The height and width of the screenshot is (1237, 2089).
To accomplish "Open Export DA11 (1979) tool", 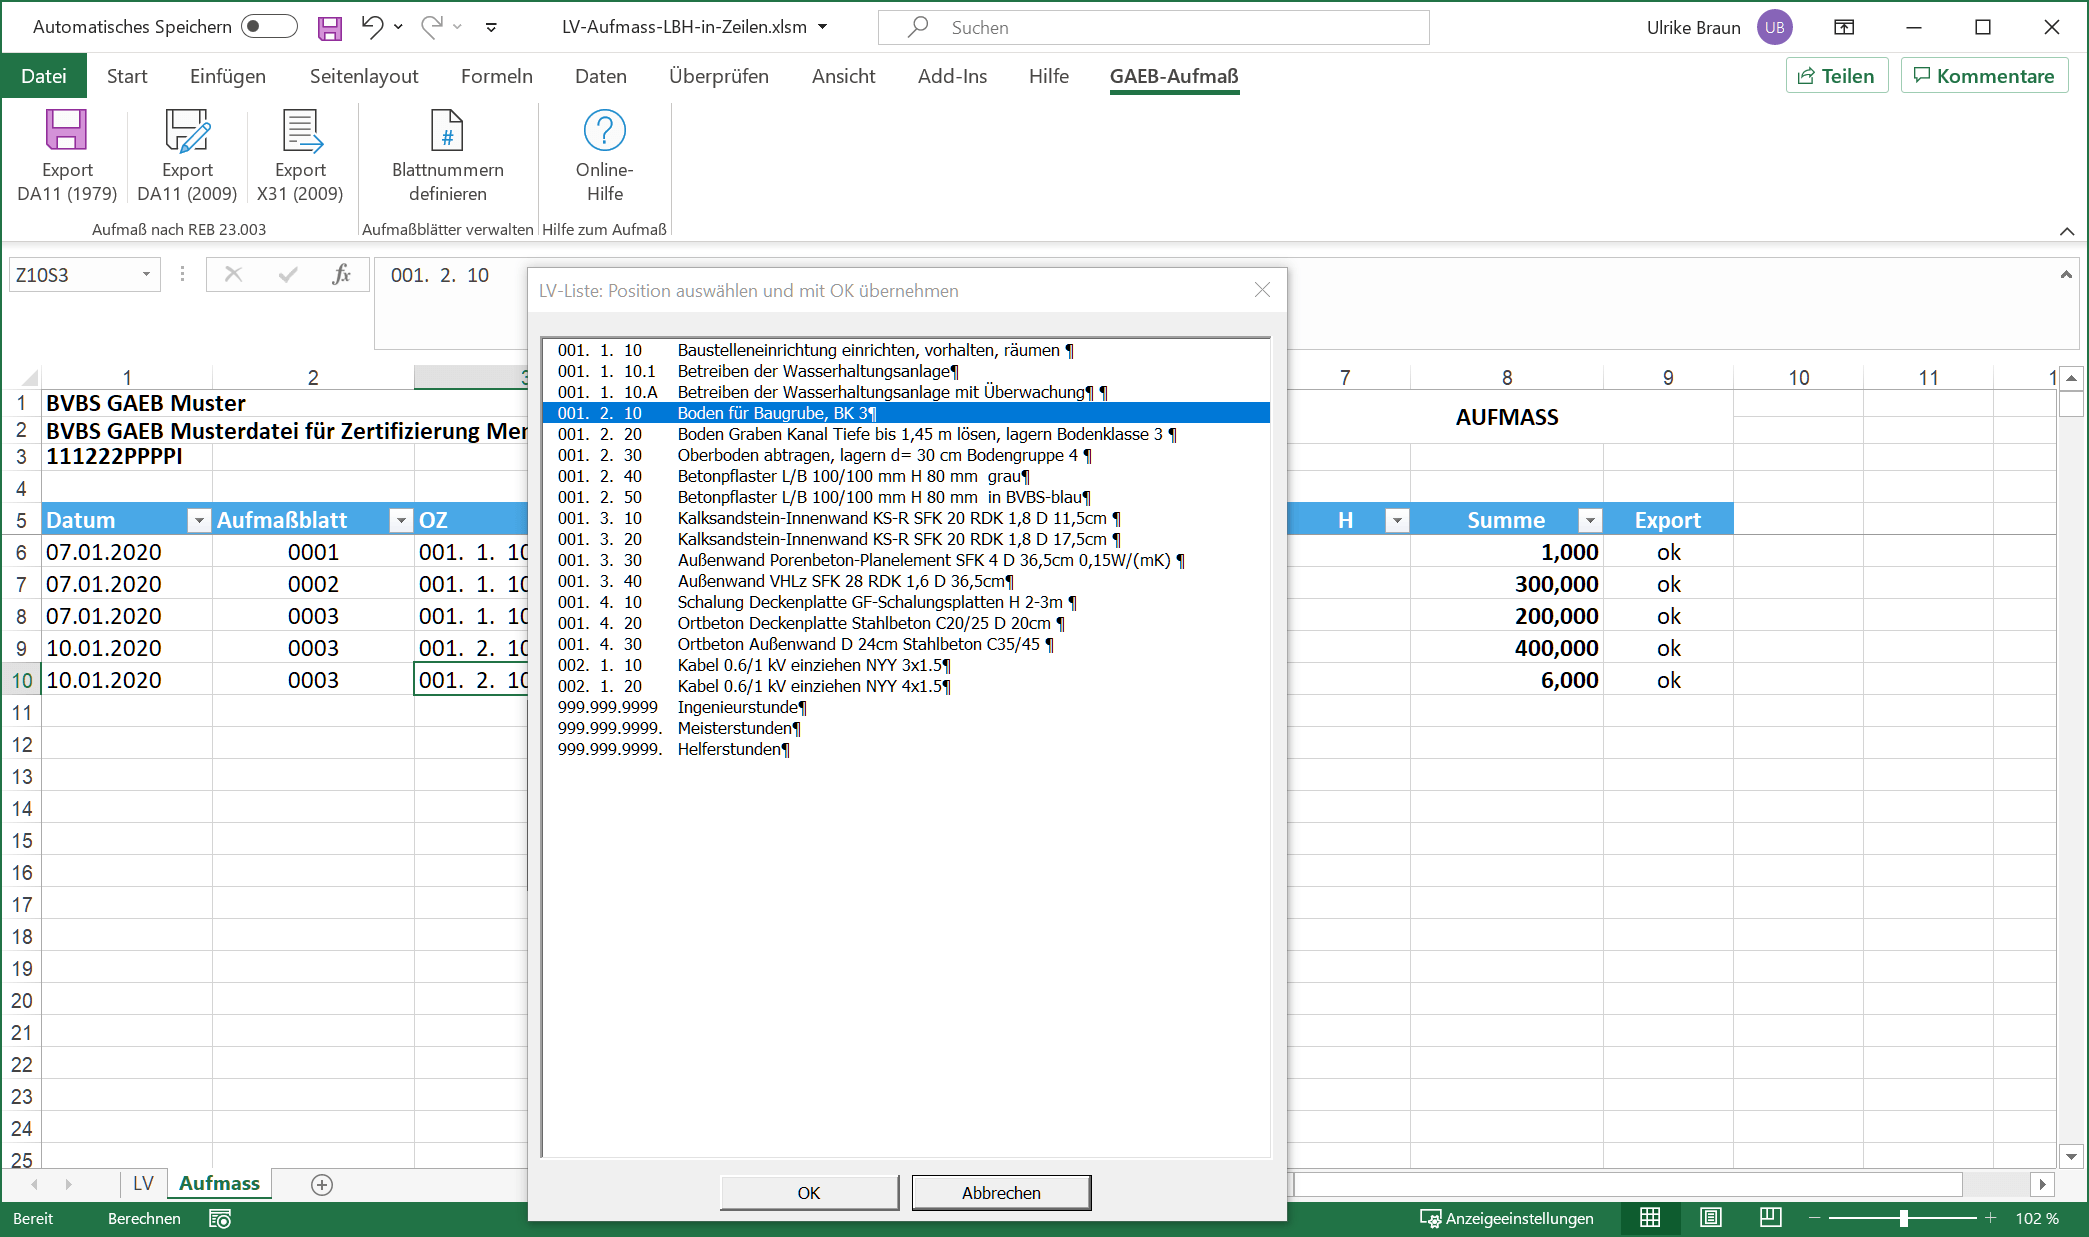I will (66, 155).
